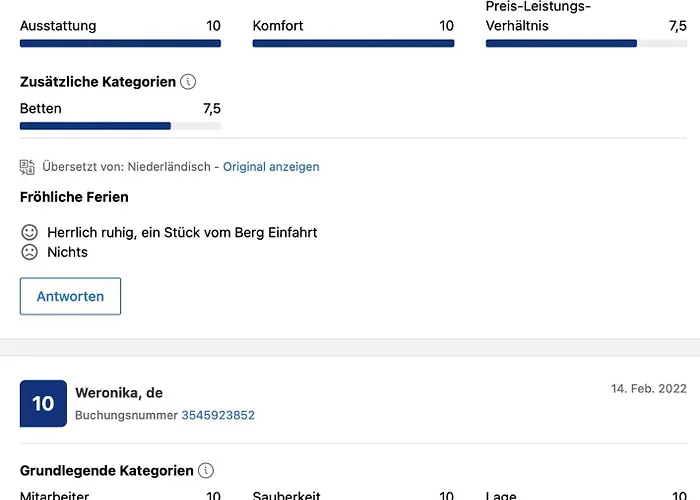Click the Grundlegende Kategorien heading
This screenshot has width=700, height=500.
[107, 470]
